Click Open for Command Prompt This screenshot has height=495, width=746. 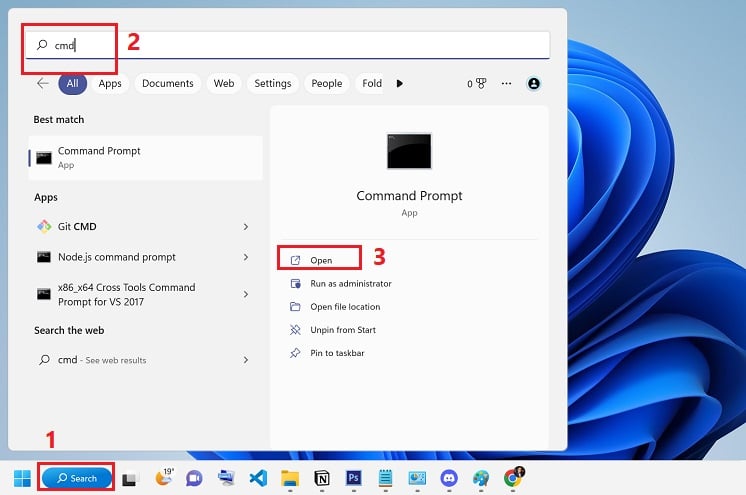(x=320, y=260)
